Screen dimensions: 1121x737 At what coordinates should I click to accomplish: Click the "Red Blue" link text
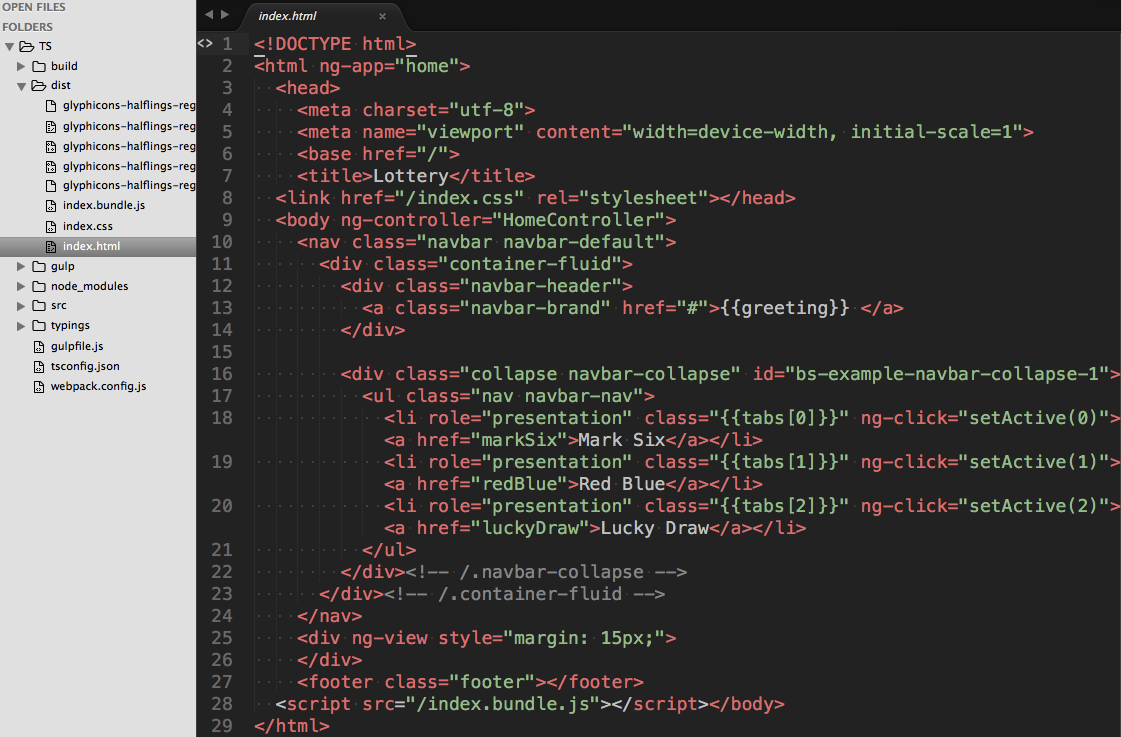pyautogui.click(x=621, y=484)
